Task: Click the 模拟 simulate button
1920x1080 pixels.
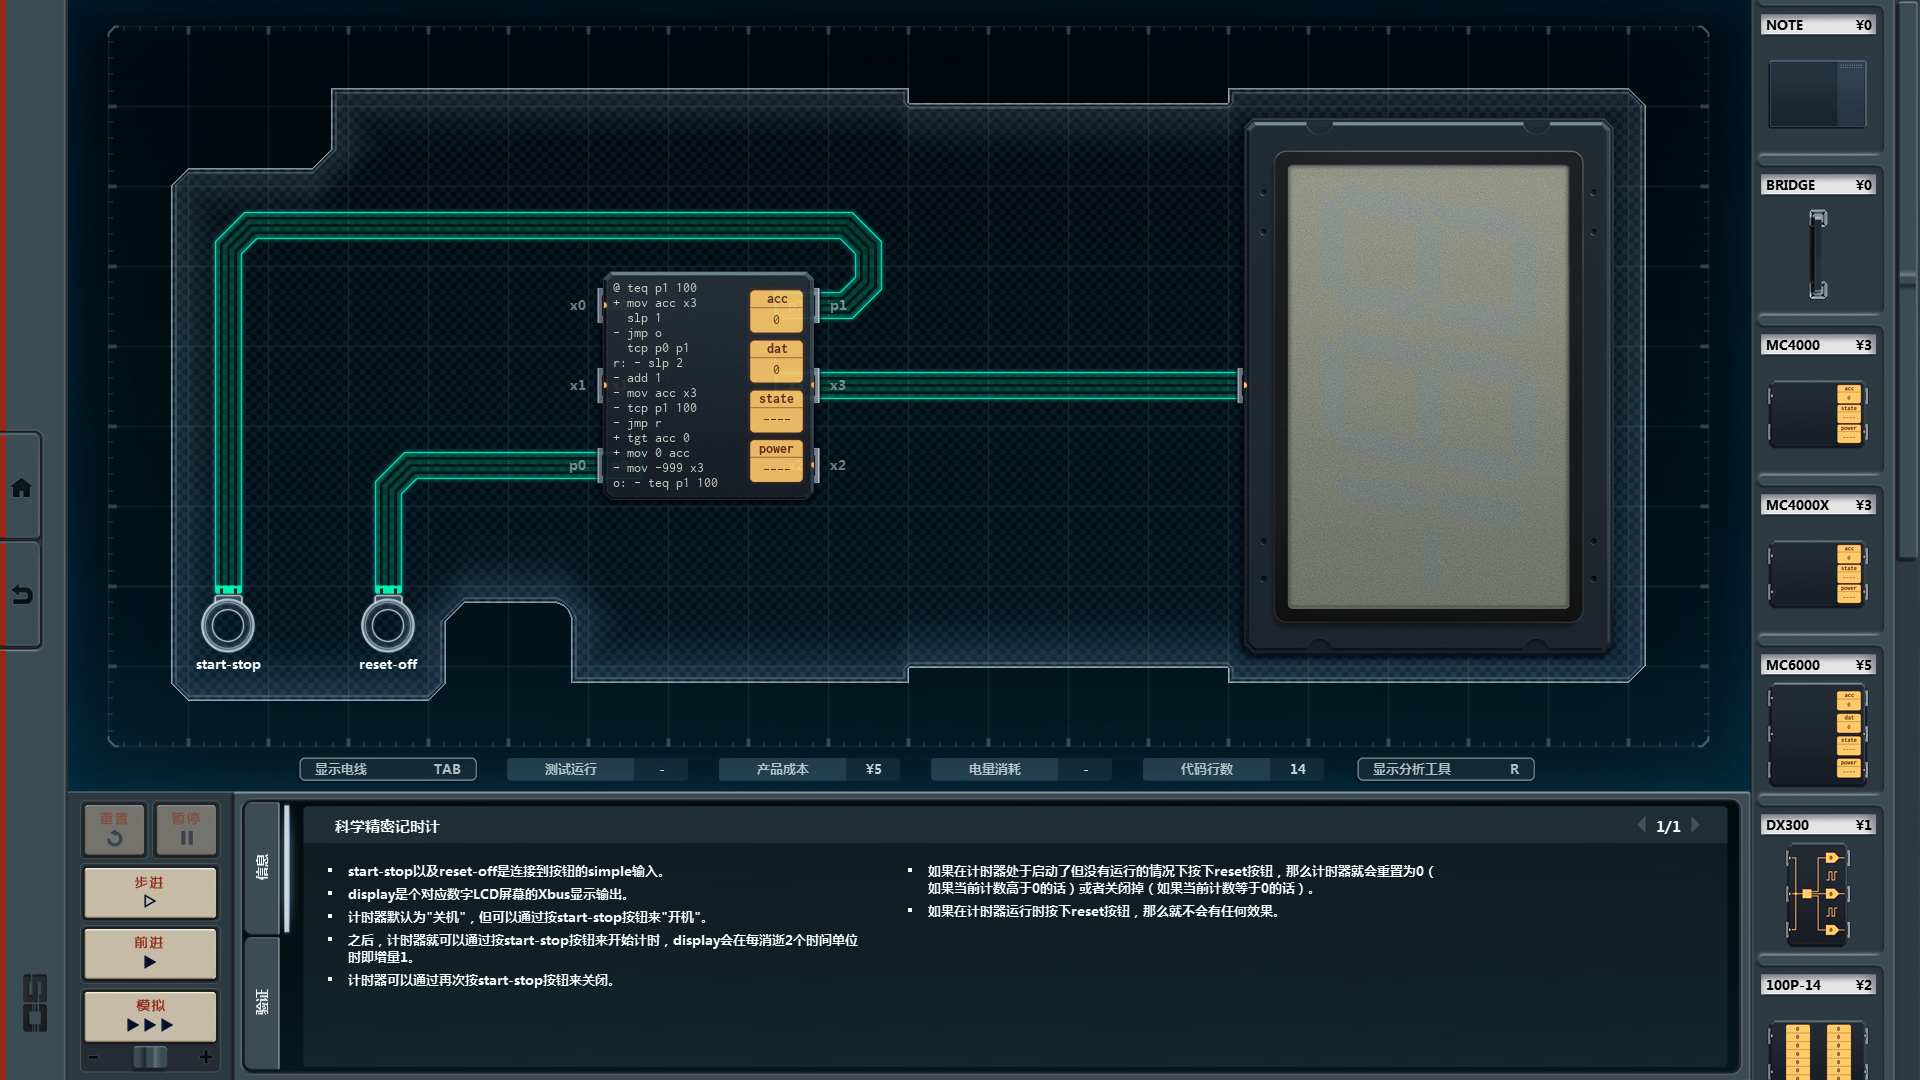Action: click(x=150, y=1015)
